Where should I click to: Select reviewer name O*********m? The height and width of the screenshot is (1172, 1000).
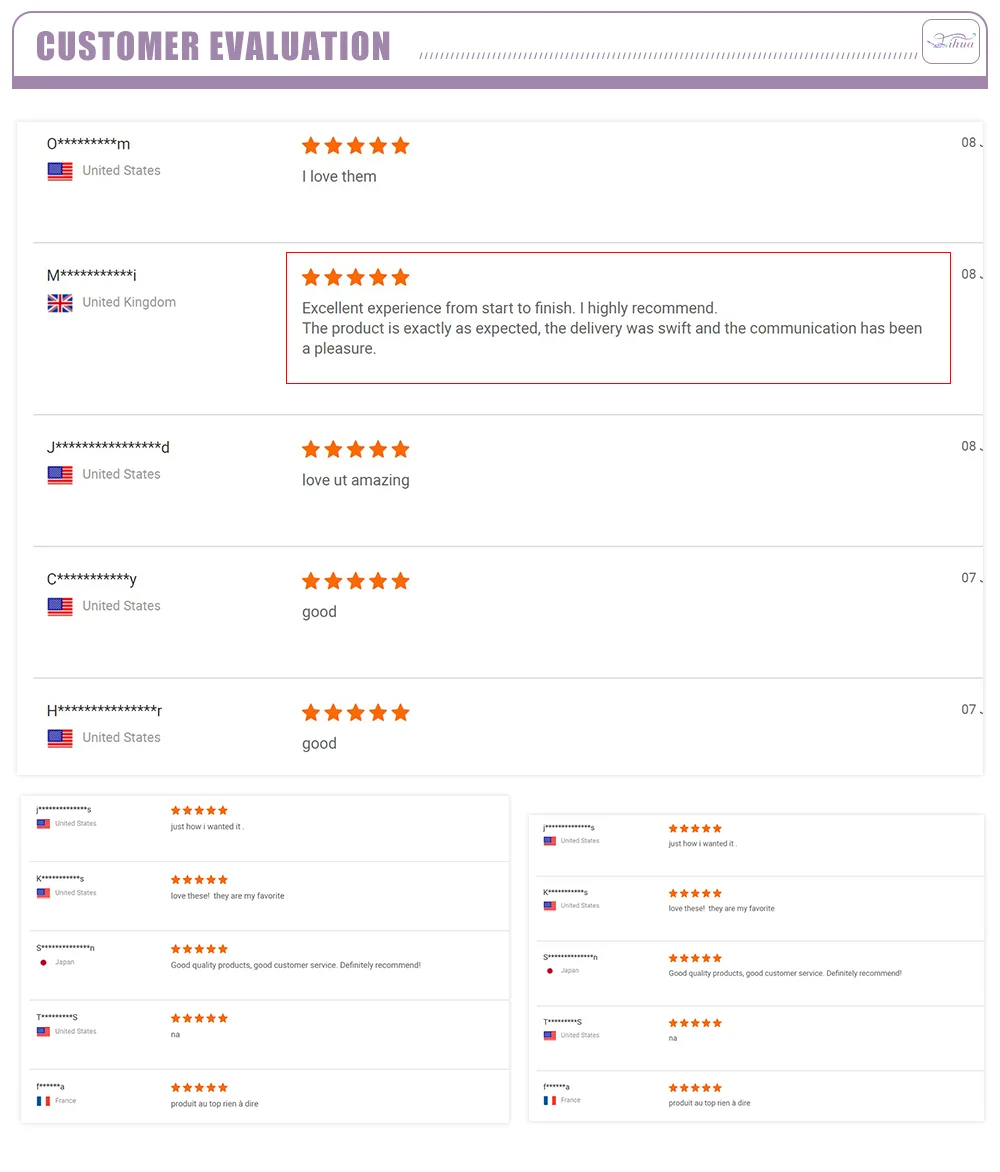point(88,144)
